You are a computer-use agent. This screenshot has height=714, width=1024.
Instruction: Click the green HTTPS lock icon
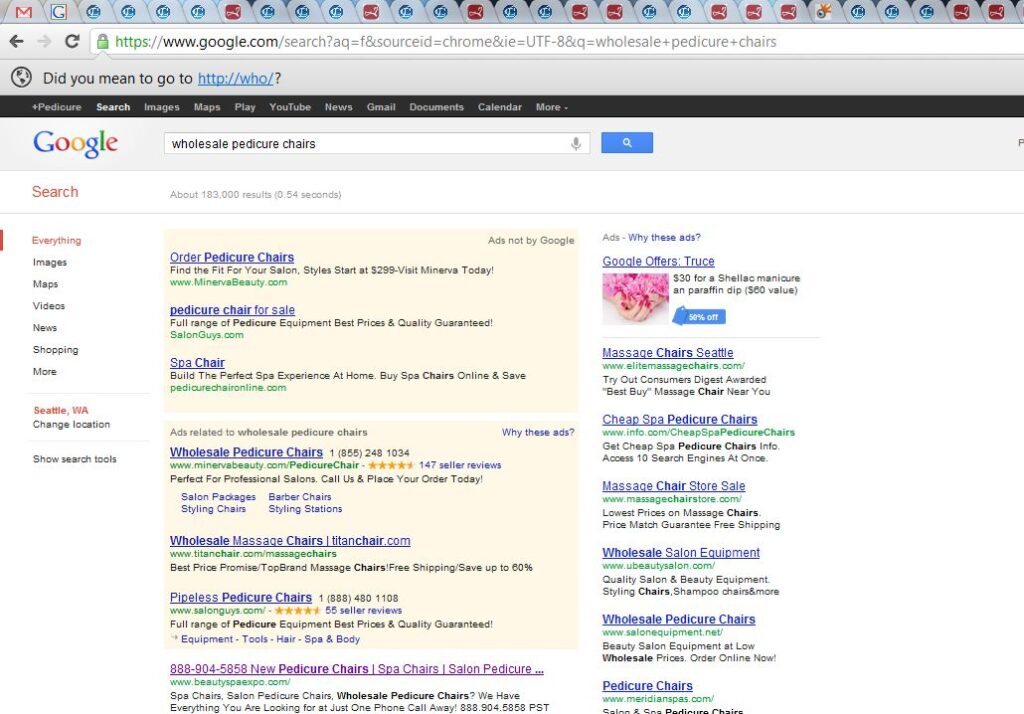point(103,42)
